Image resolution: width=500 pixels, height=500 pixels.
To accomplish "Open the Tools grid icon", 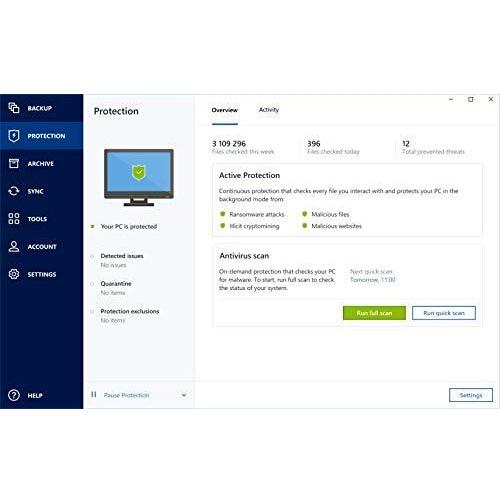I will (14, 219).
